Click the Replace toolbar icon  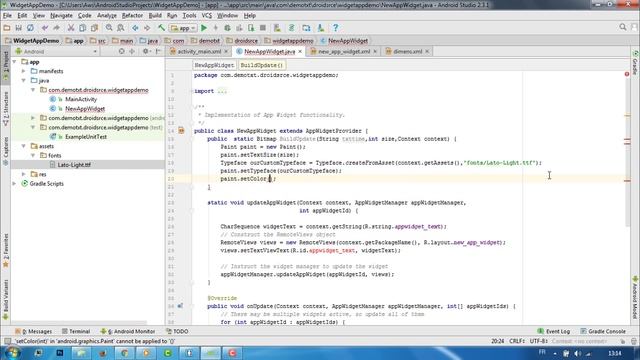[x=121, y=28]
